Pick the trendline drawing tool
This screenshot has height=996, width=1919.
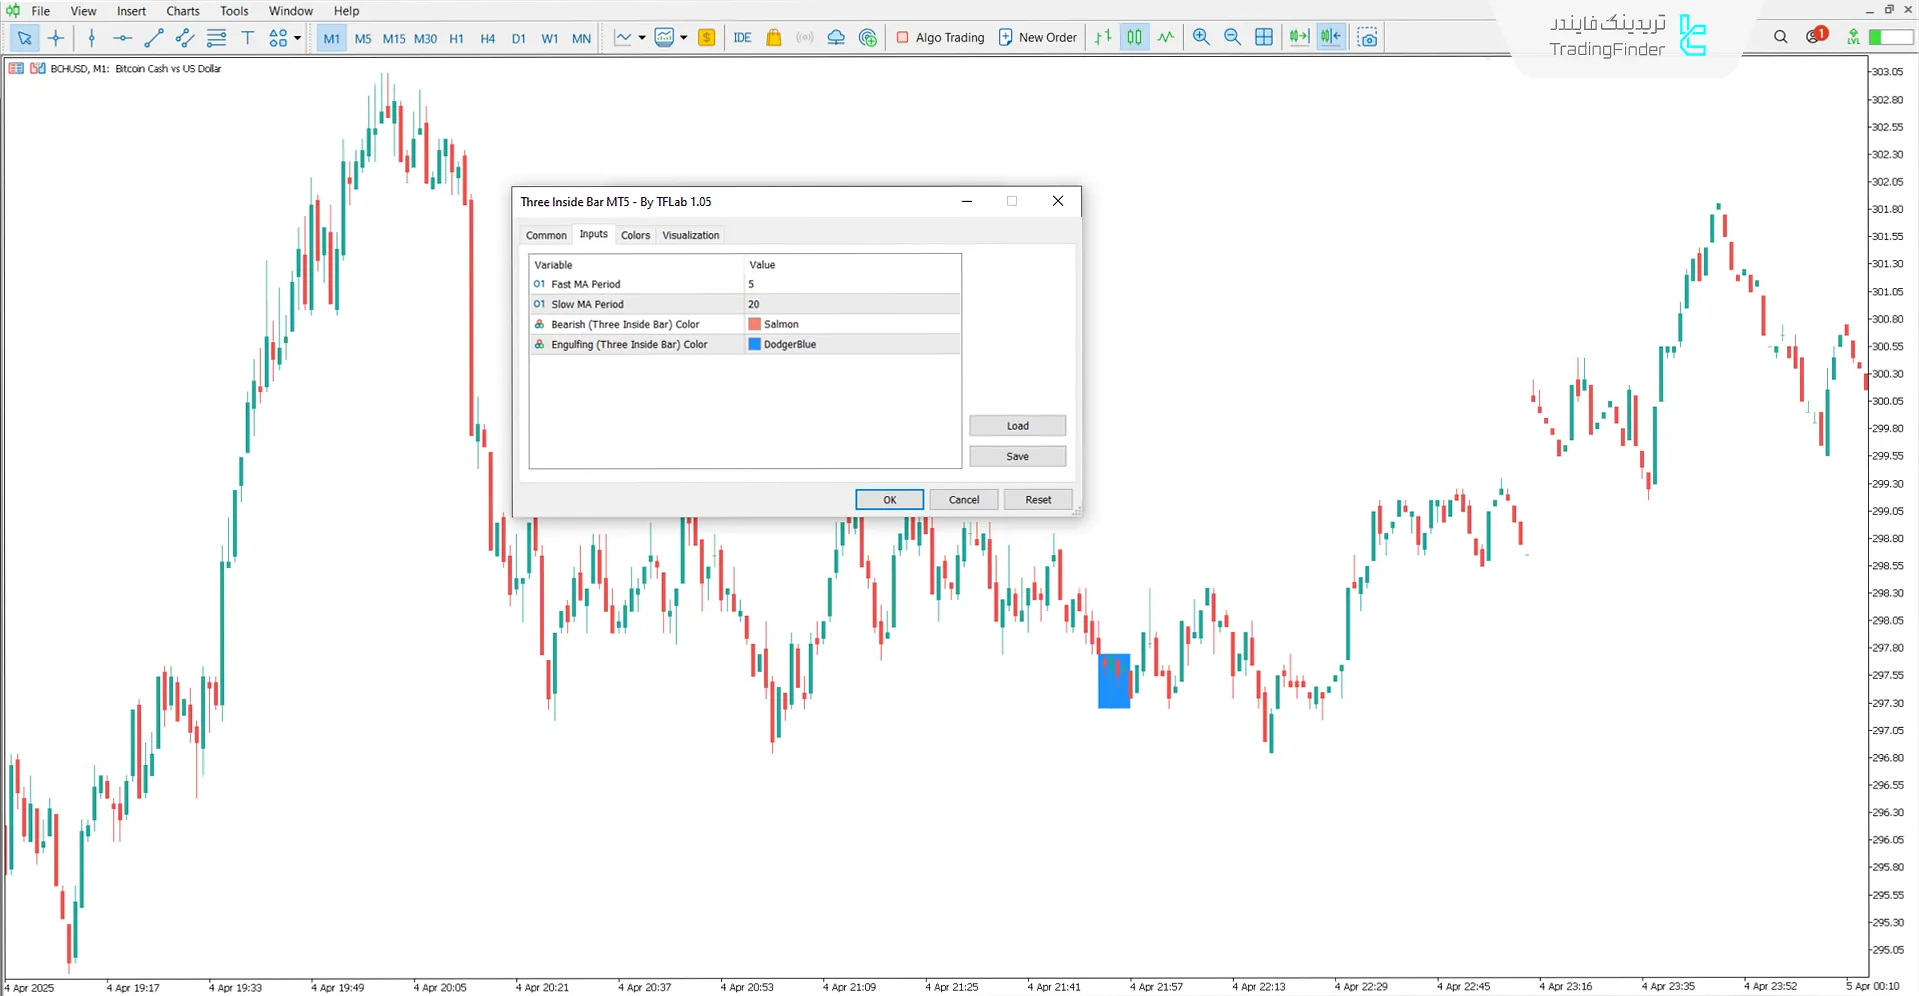pos(153,38)
